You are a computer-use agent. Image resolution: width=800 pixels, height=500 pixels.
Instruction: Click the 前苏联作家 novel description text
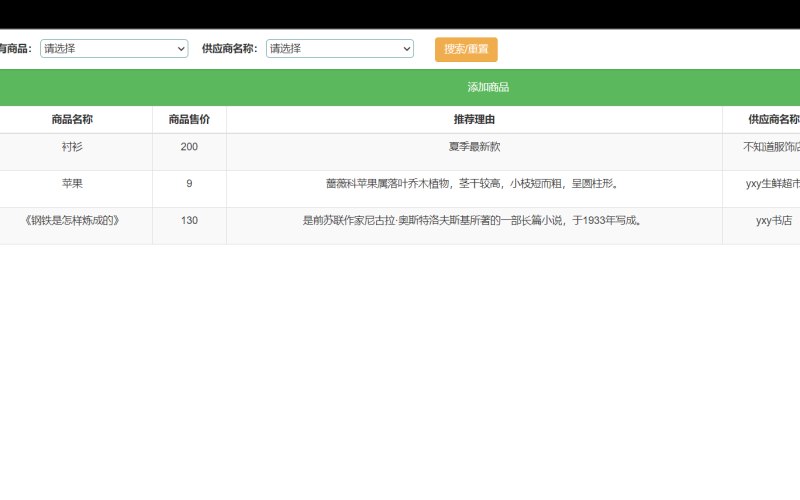[x=472, y=220]
